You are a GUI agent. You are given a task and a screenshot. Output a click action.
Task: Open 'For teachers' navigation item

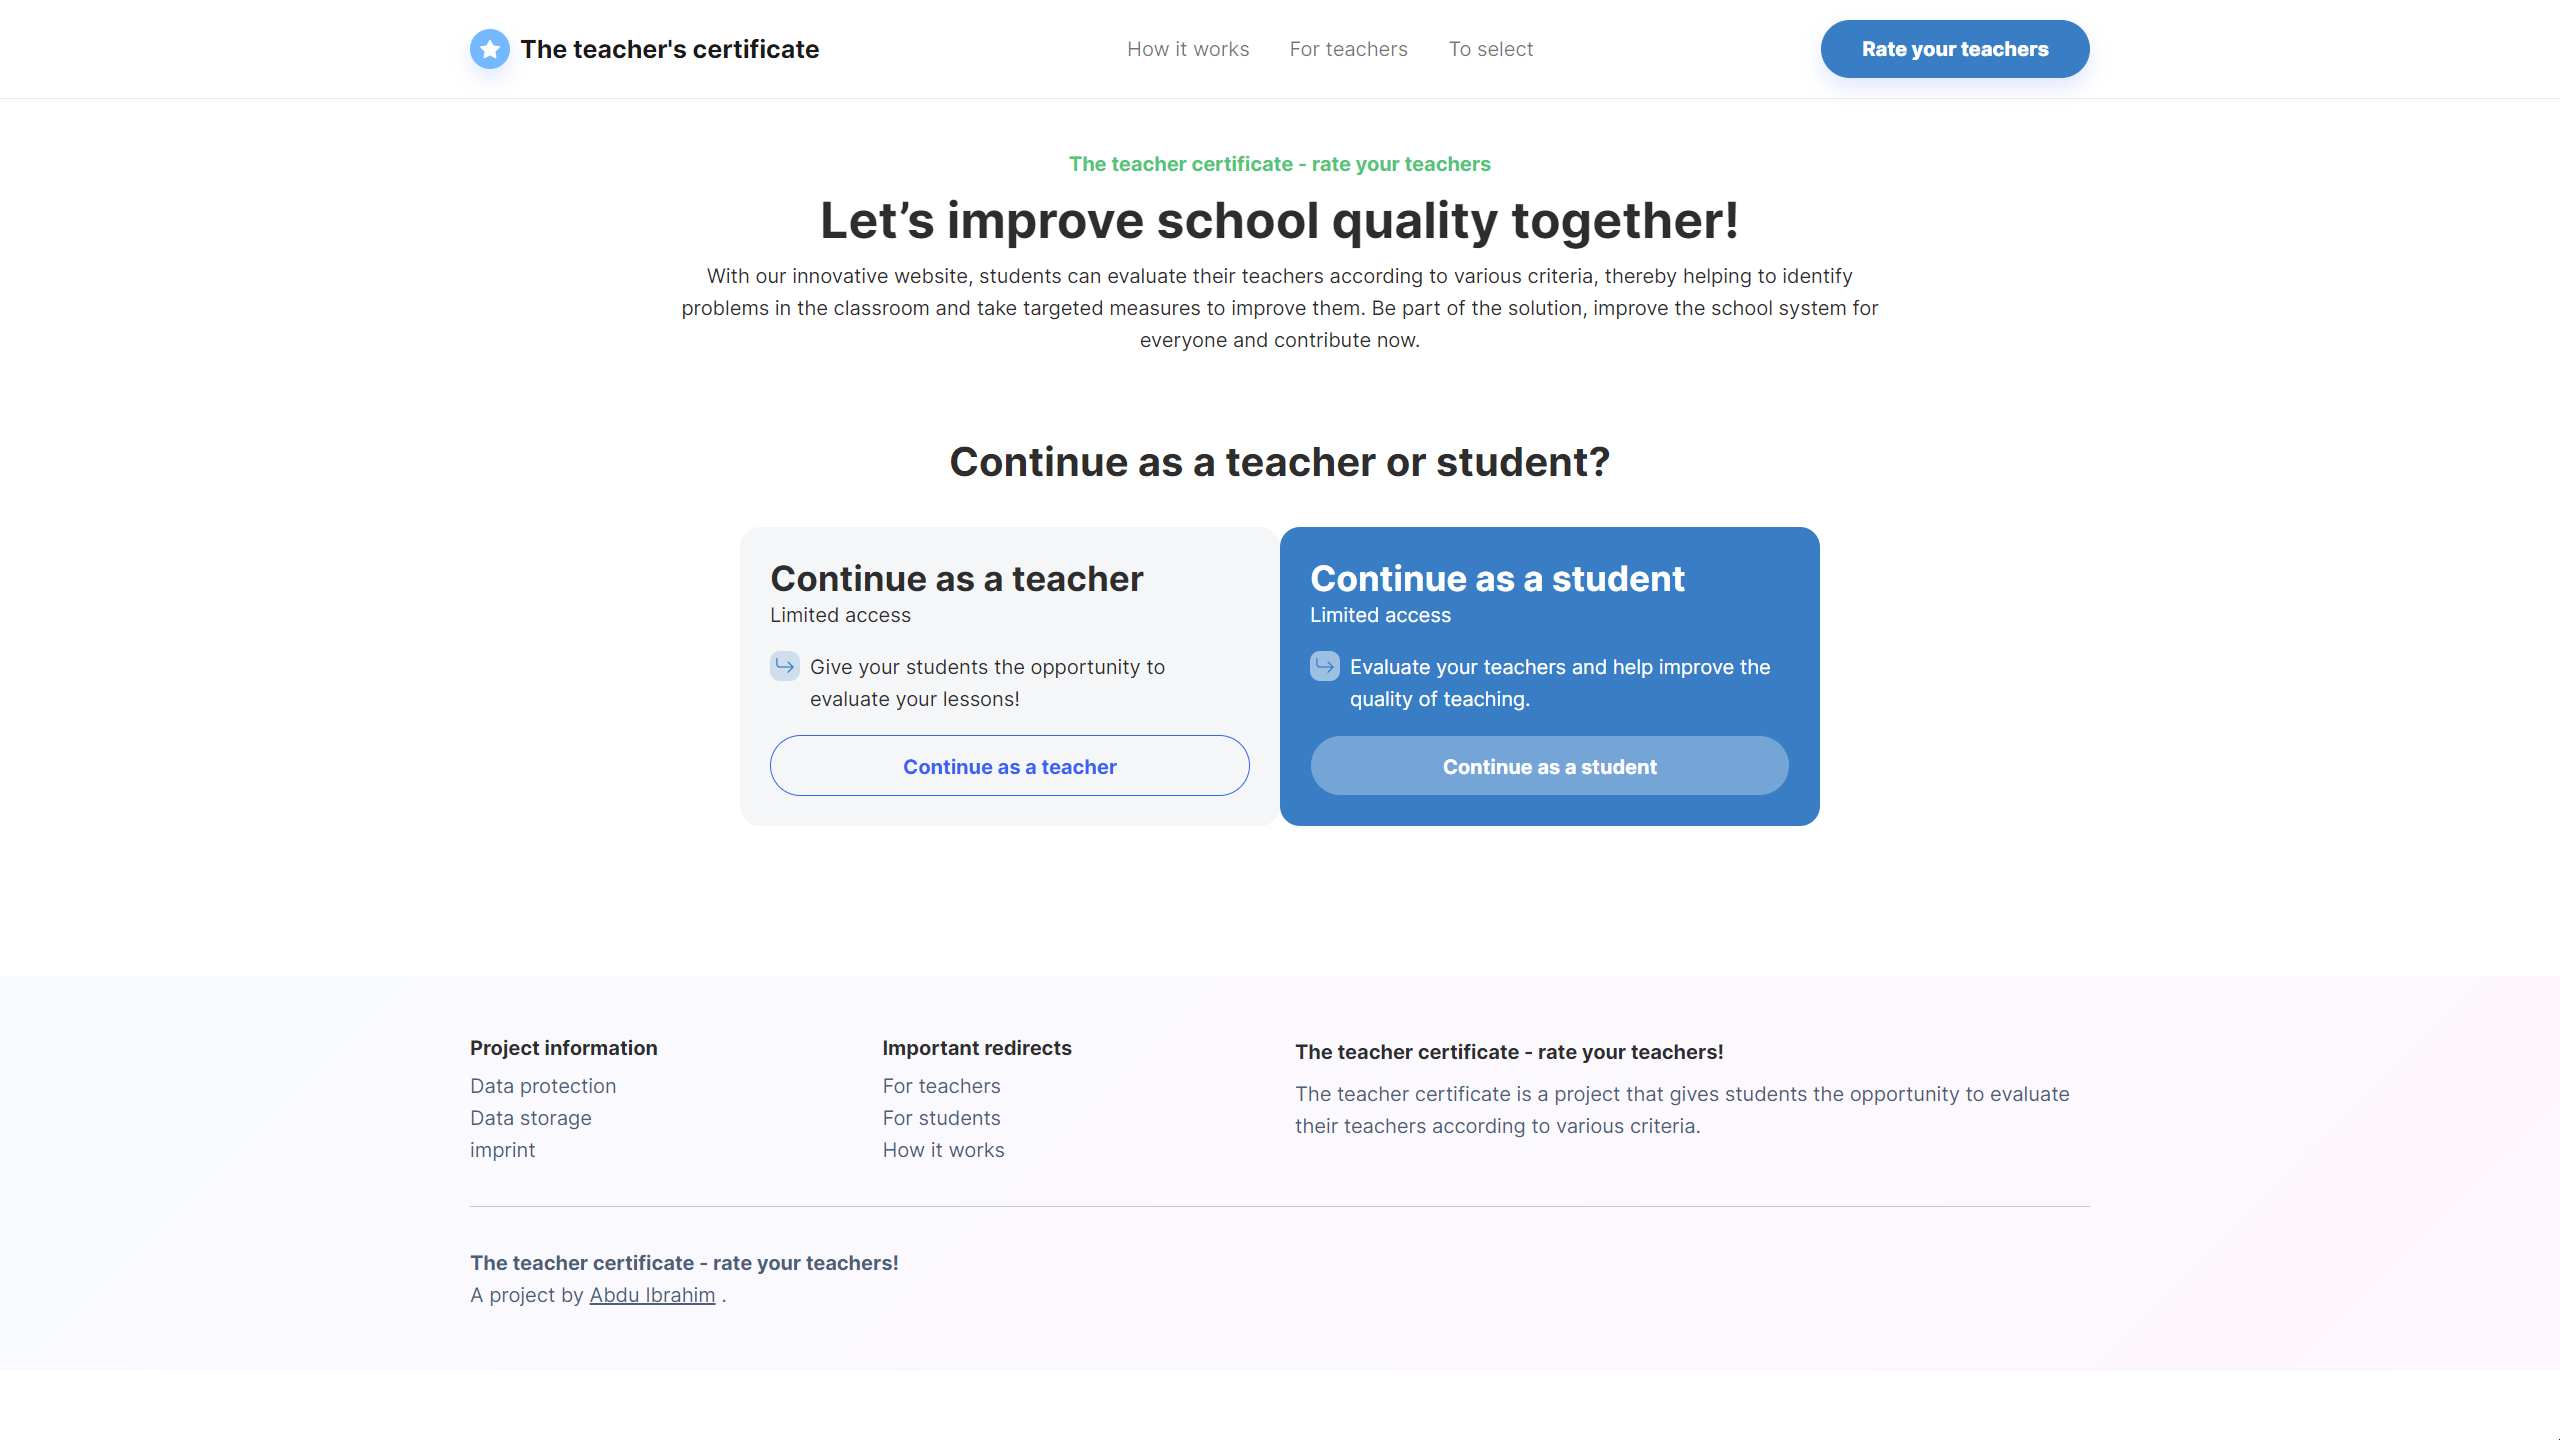click(1348, 49)
